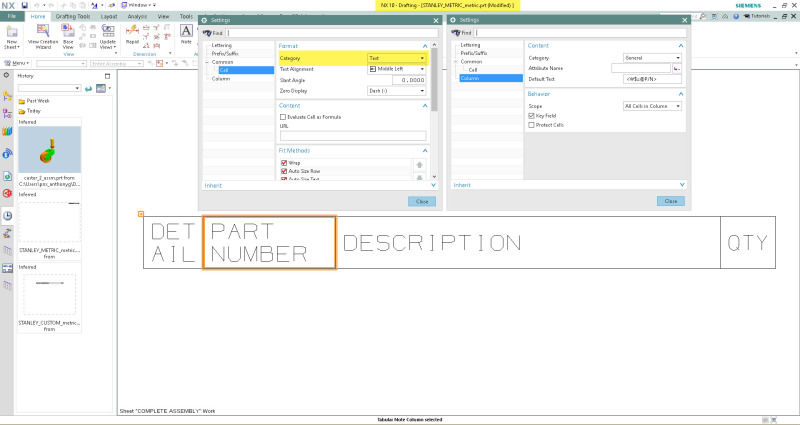Open the Category dropdown showing General
This screenshot has width=800, height=425.
tap(653, 58)
